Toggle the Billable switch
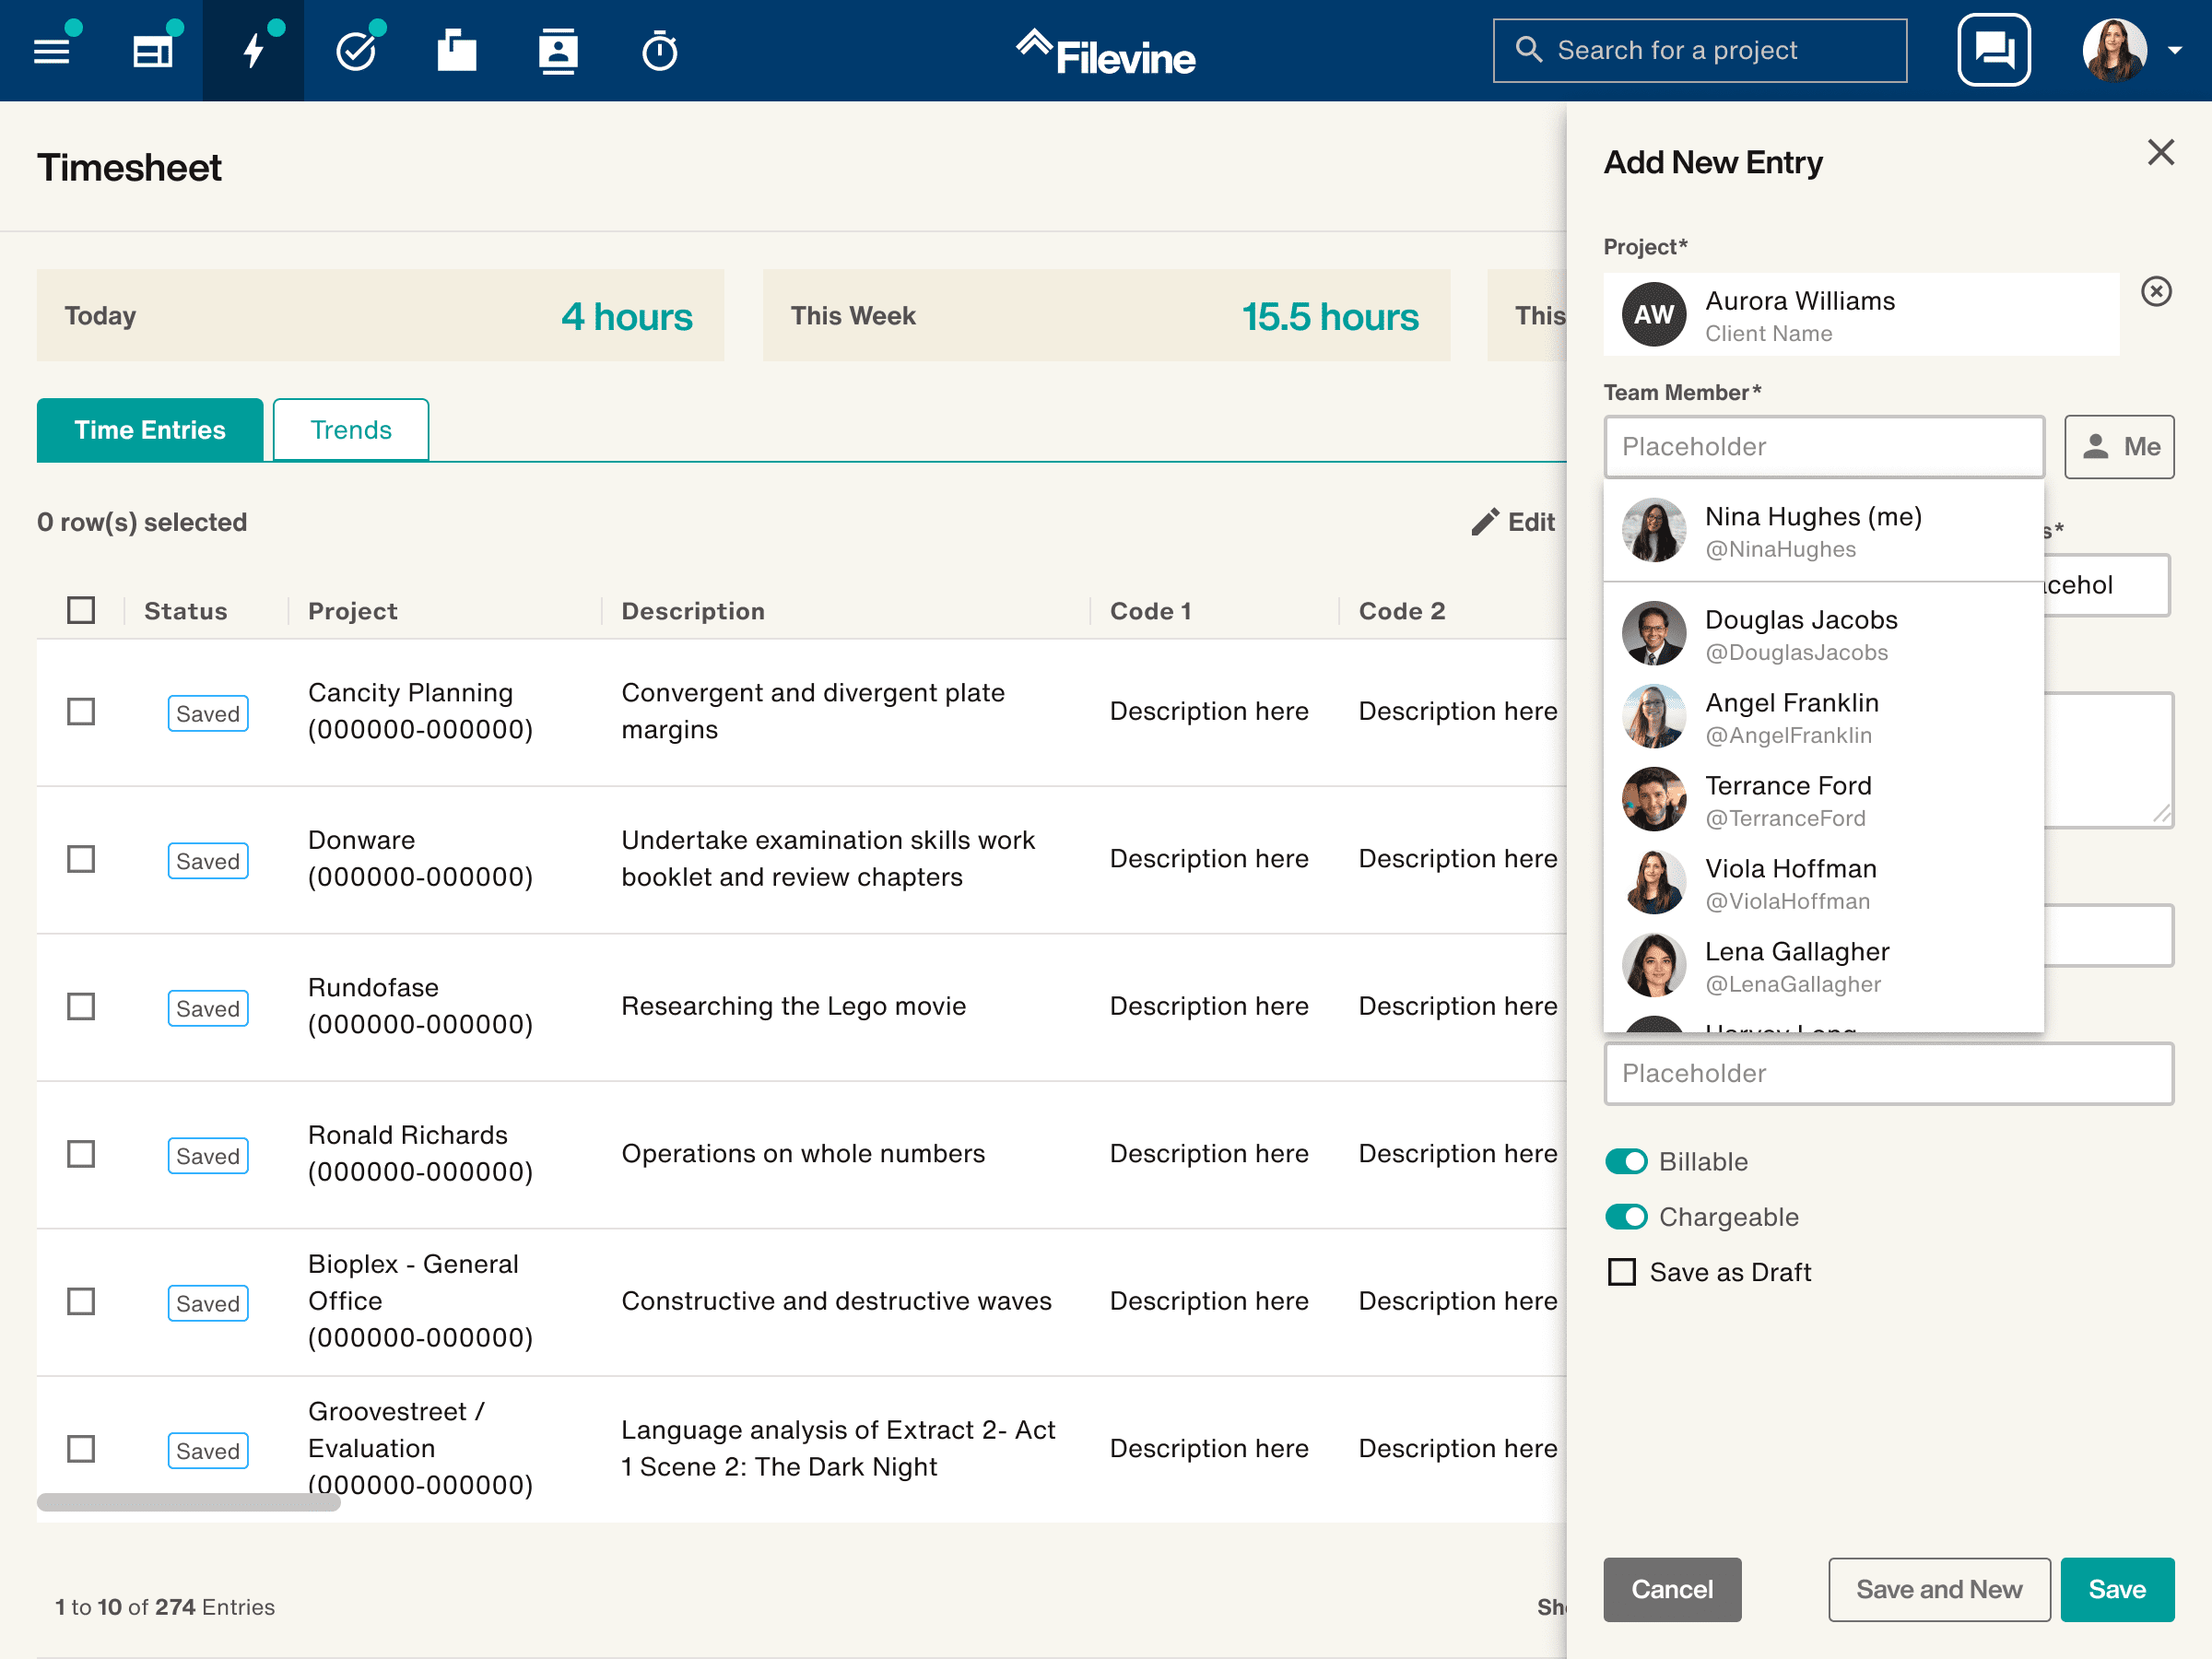 (x=1626, y=1162)
